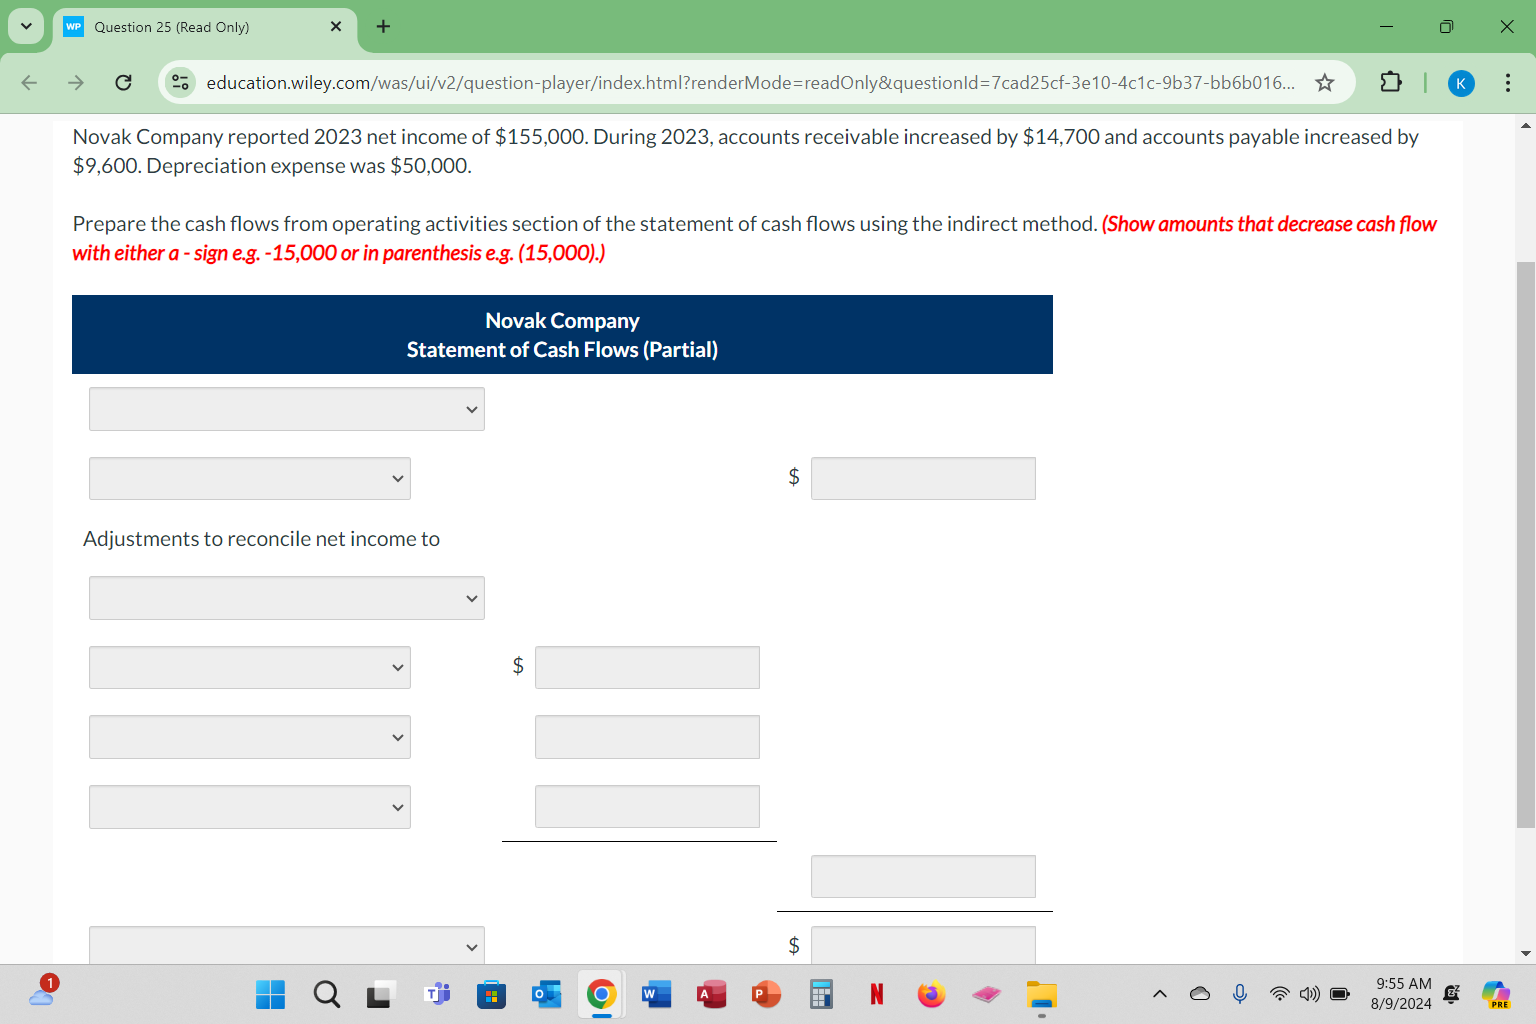Expand hidden icons in the system tray

1159,994
